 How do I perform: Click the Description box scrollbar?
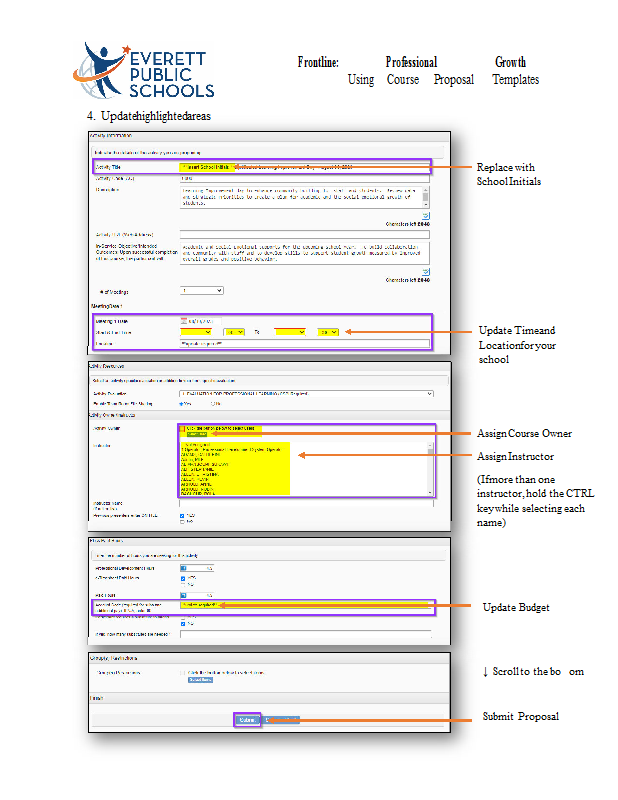[426, 196]
